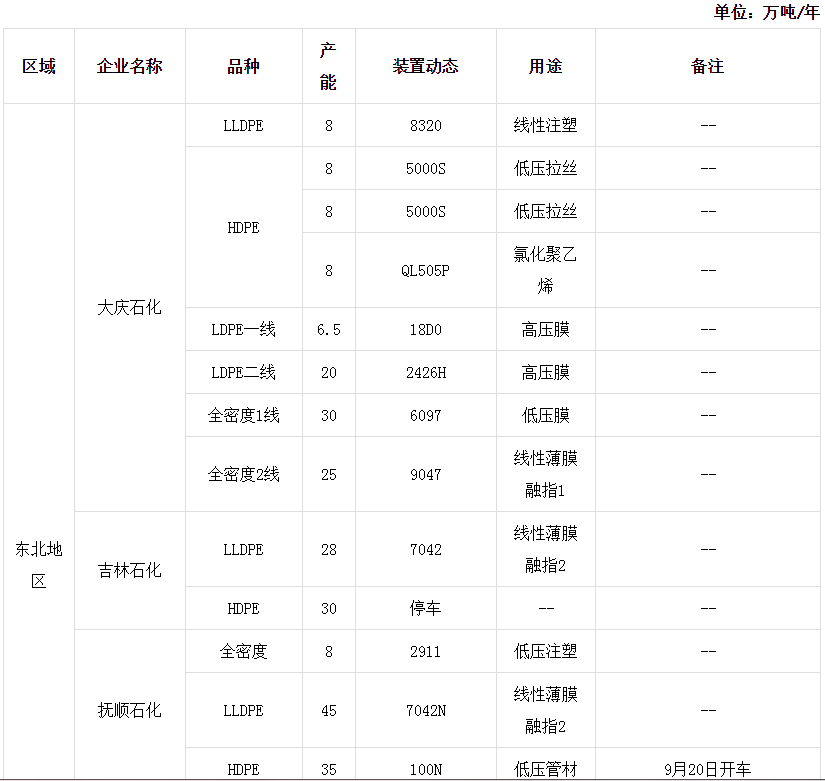This screenshot has height=781, width=825.
Task: Click the 企业名称 column header
Action: [130, 66]
